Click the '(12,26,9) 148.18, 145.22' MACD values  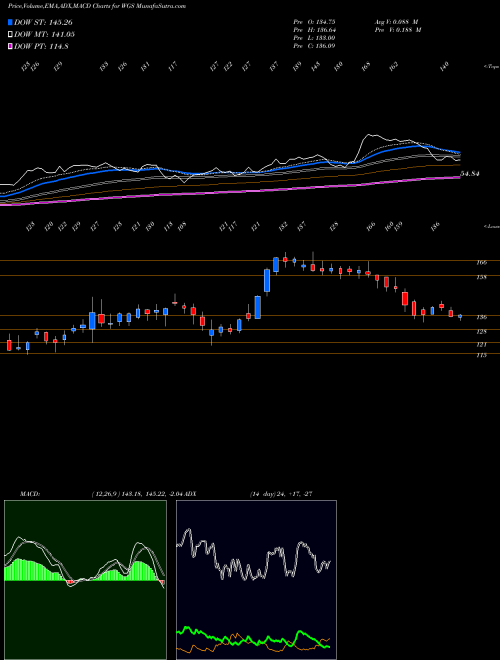pos(128,493)
